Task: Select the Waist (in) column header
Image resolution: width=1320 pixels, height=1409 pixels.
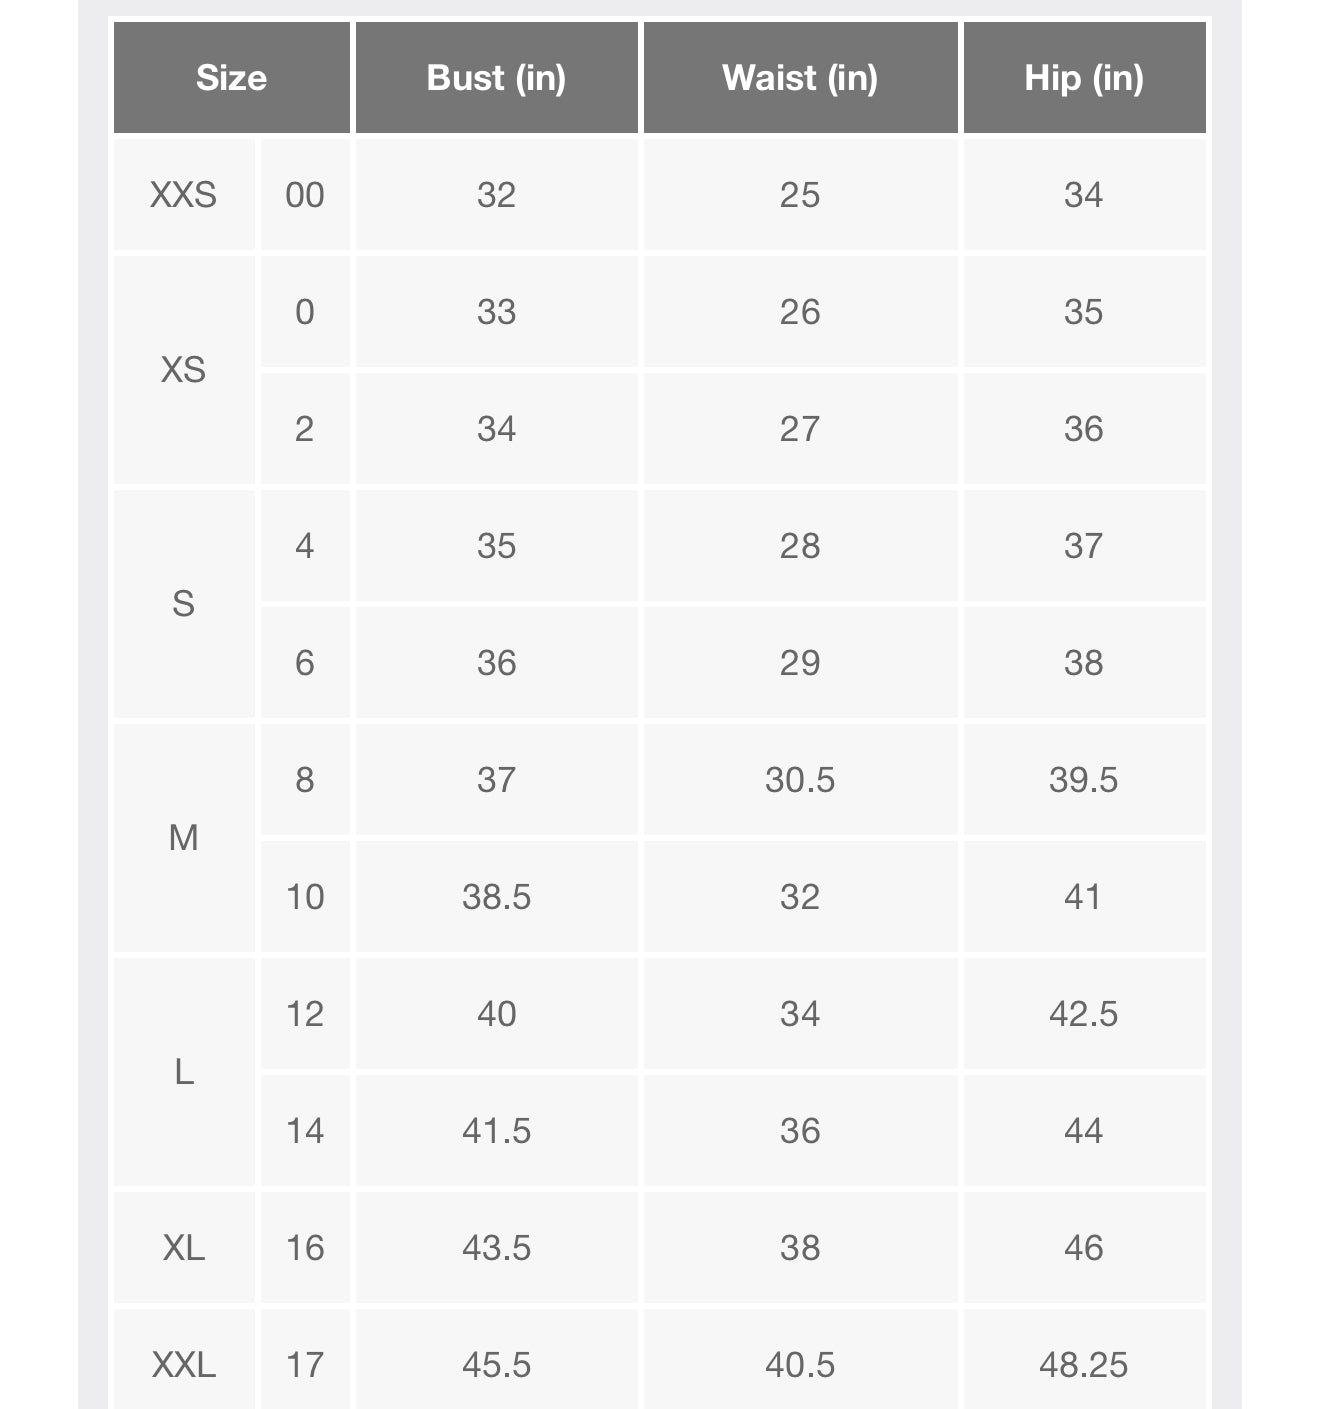Action: pyautogui.click(x=800, y=78)
